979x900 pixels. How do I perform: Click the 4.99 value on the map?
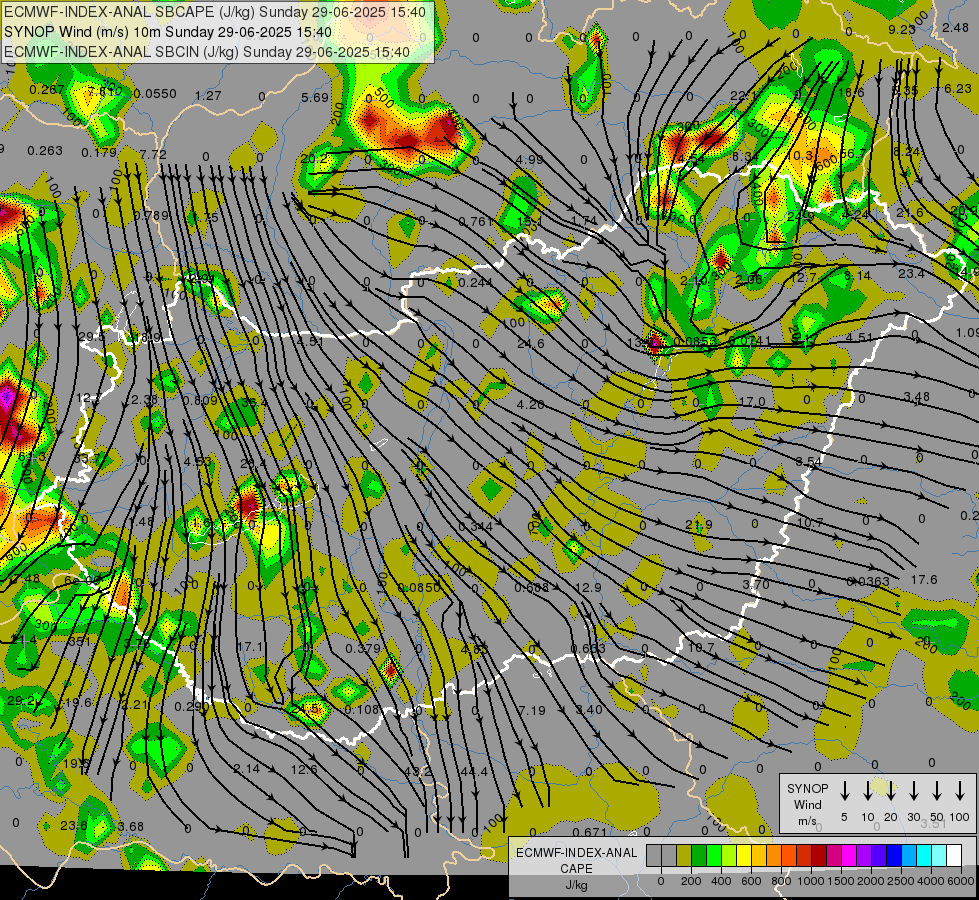(529, 160)
